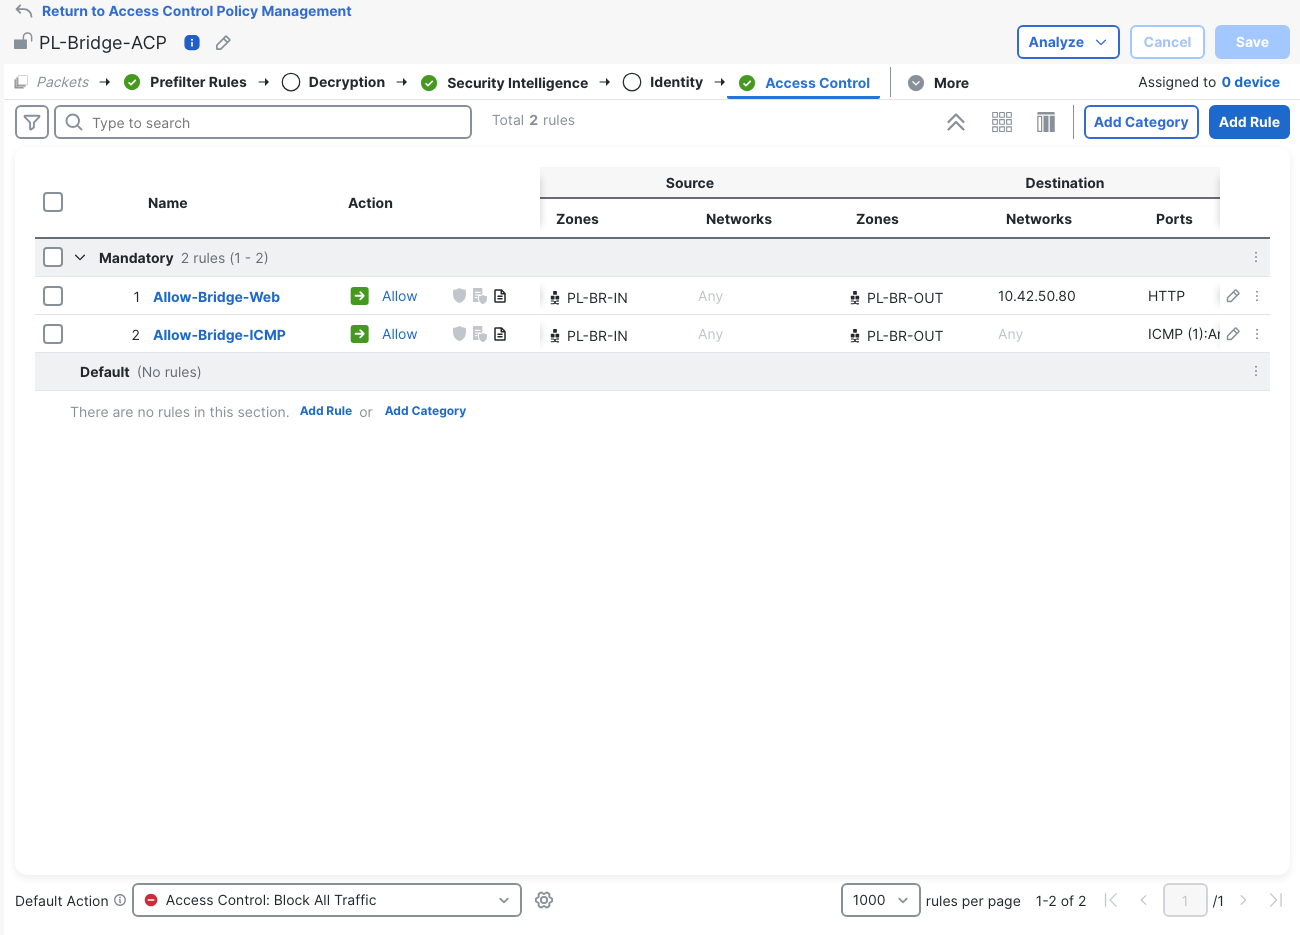Viewport: 1300px width, 935px height.
Task: Open the column chooser icon
Action: tap(1046, 122)
